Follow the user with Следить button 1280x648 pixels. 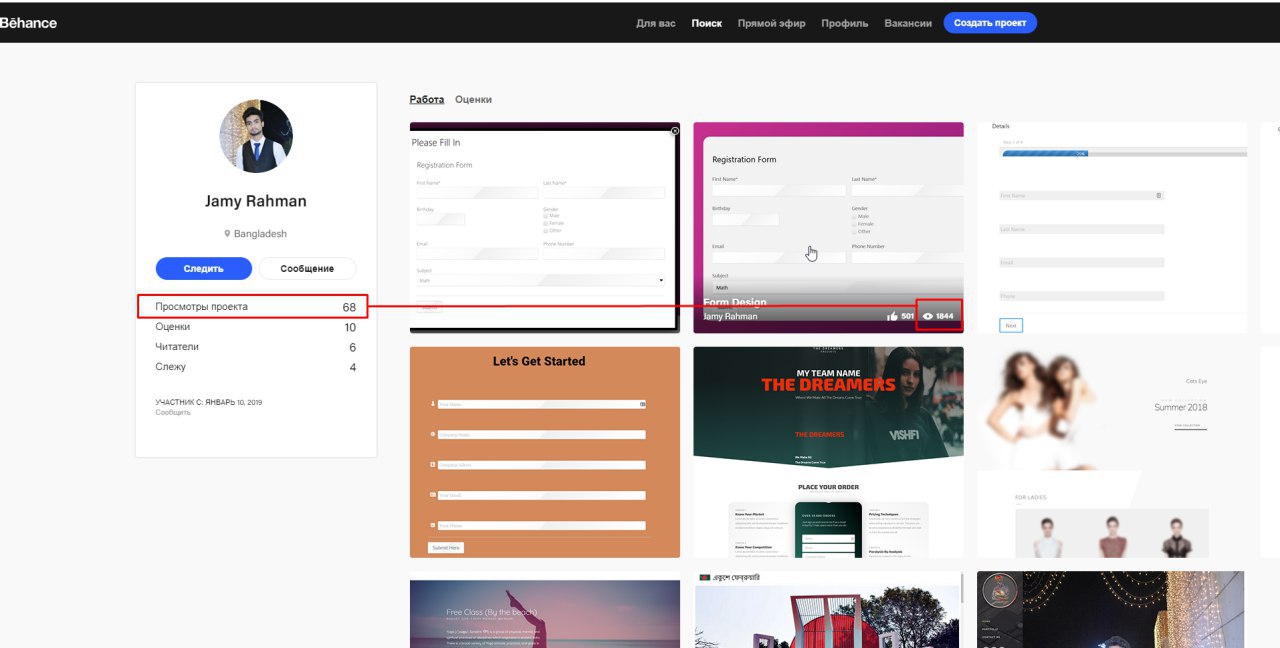click(x=204, y=268)
